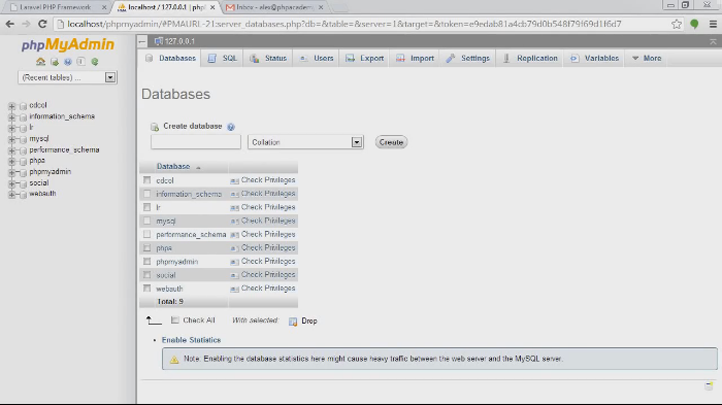
Task: Open the Settings tab
Action: [468, 58]
